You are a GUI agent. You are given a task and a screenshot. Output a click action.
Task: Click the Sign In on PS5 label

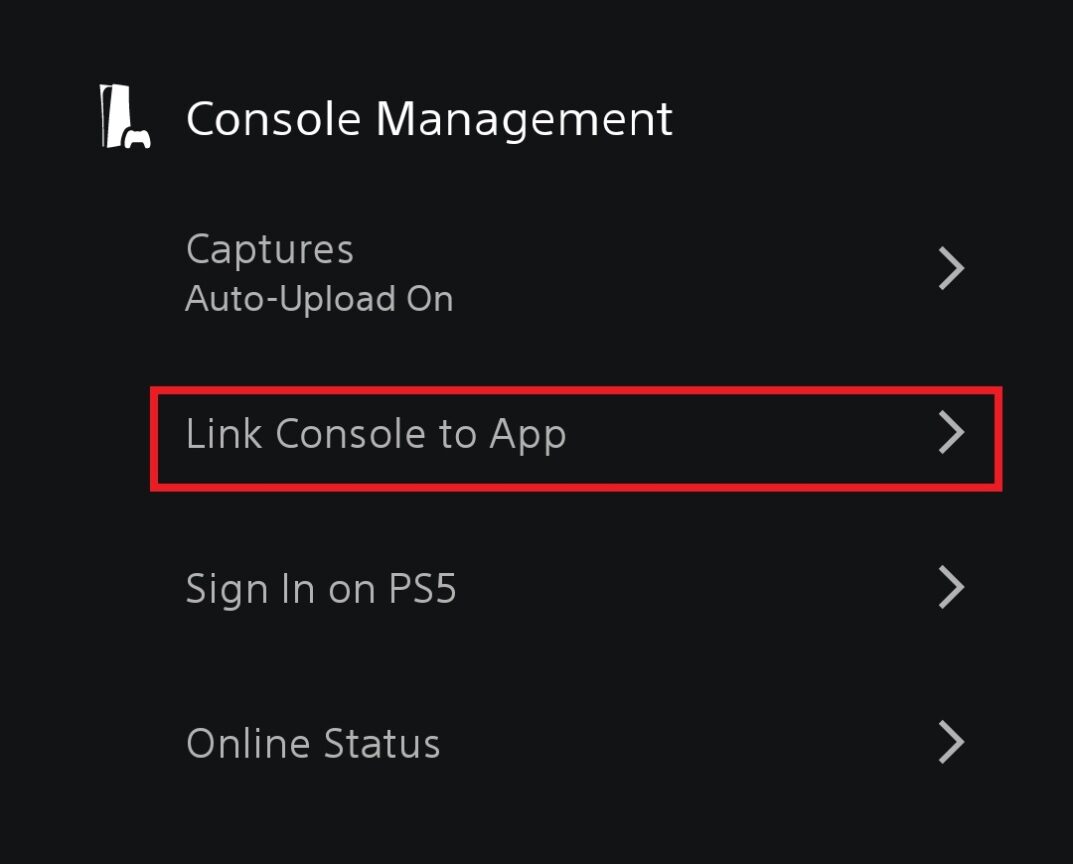(322, 588)
